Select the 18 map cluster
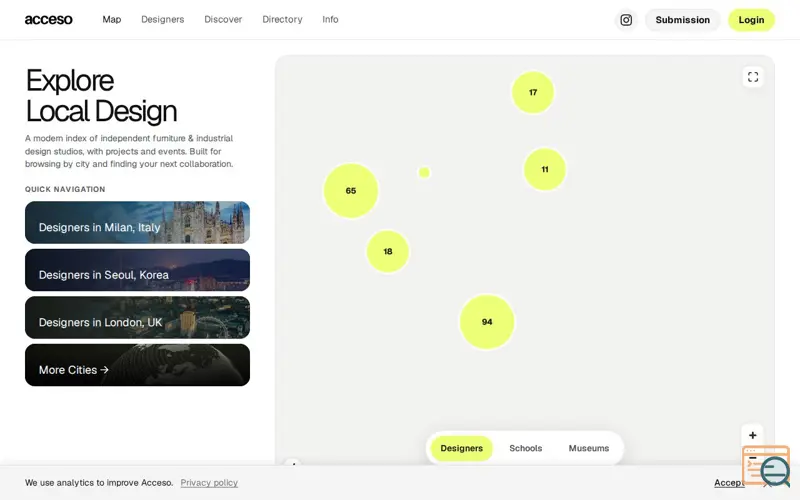Screen dimensions: 800x500 pos(388,252)
